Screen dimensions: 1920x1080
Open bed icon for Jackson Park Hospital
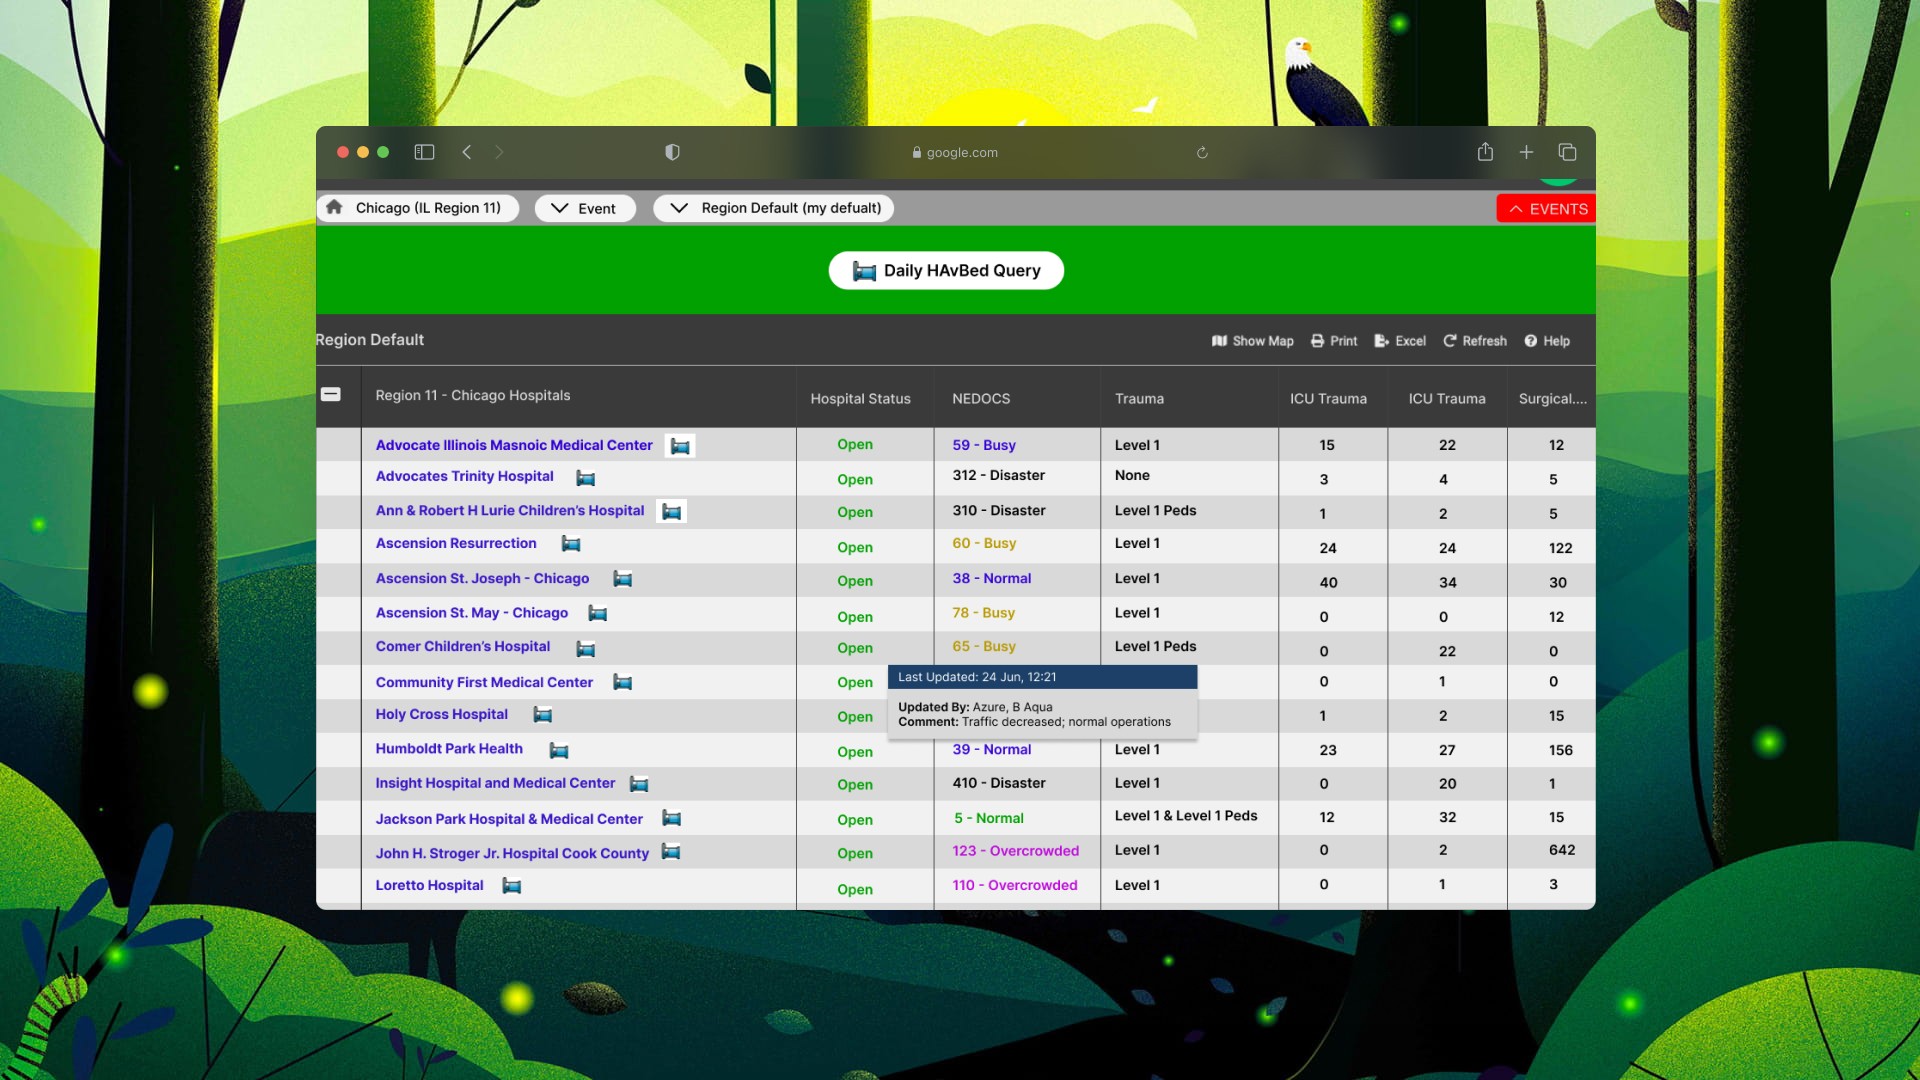point(672,819)
